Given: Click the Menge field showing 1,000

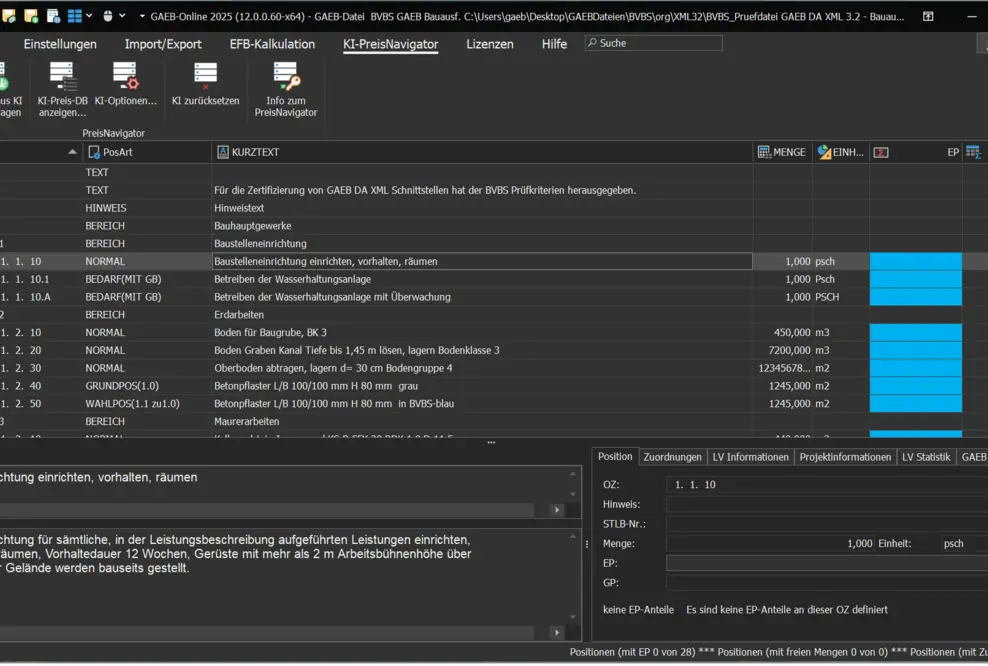Looking at the screenshot, I should (771, 543).
